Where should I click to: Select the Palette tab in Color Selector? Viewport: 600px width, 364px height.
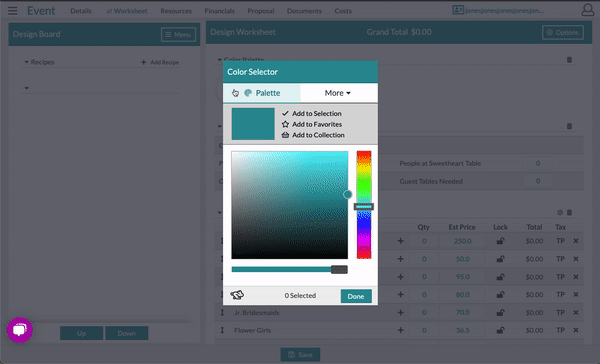click(262, 93)
